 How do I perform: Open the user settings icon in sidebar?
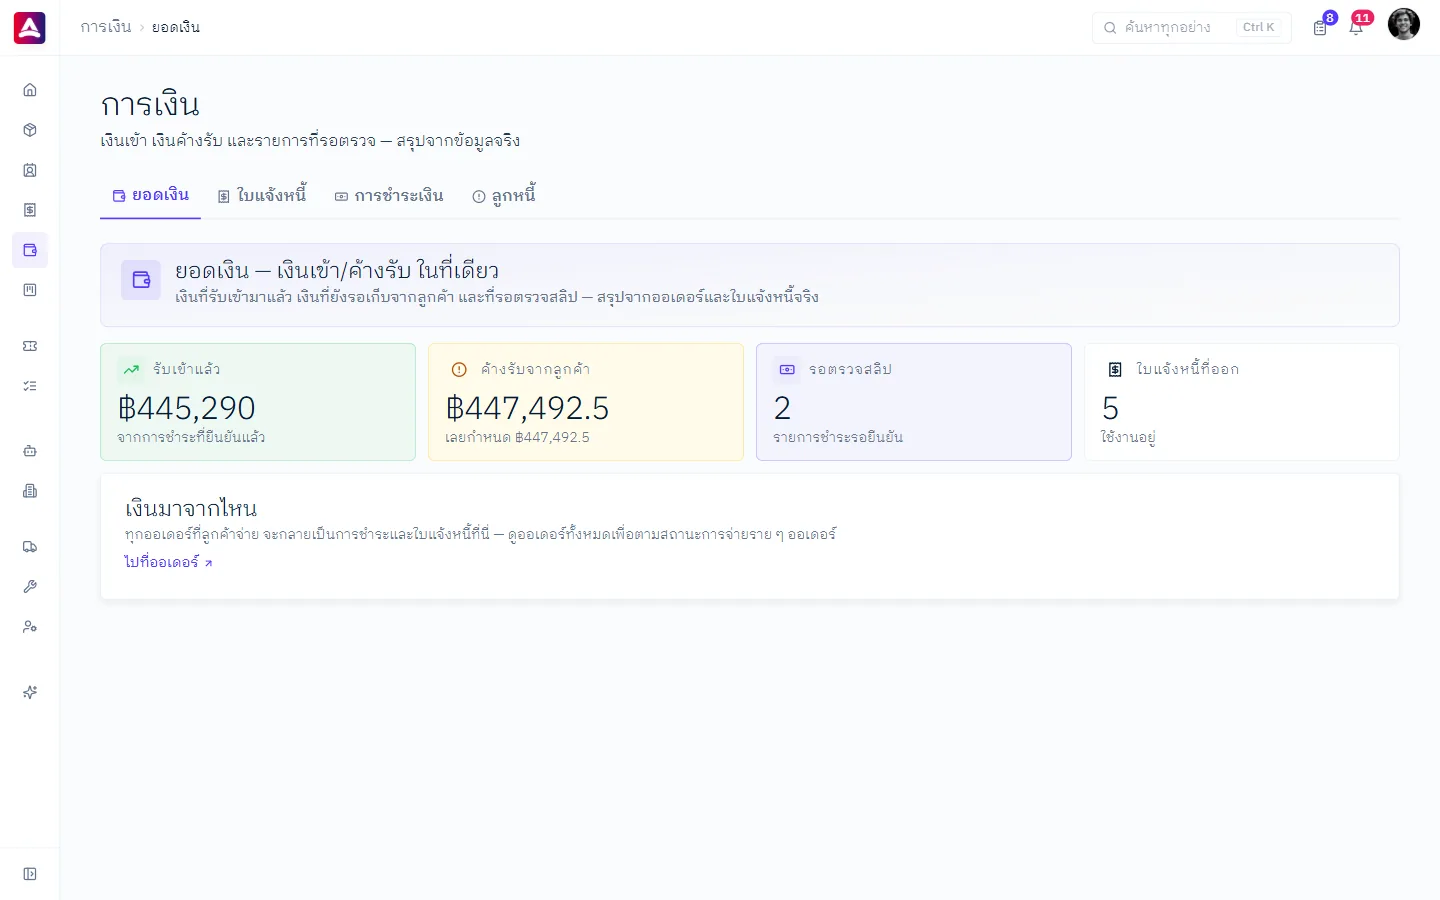30,627
